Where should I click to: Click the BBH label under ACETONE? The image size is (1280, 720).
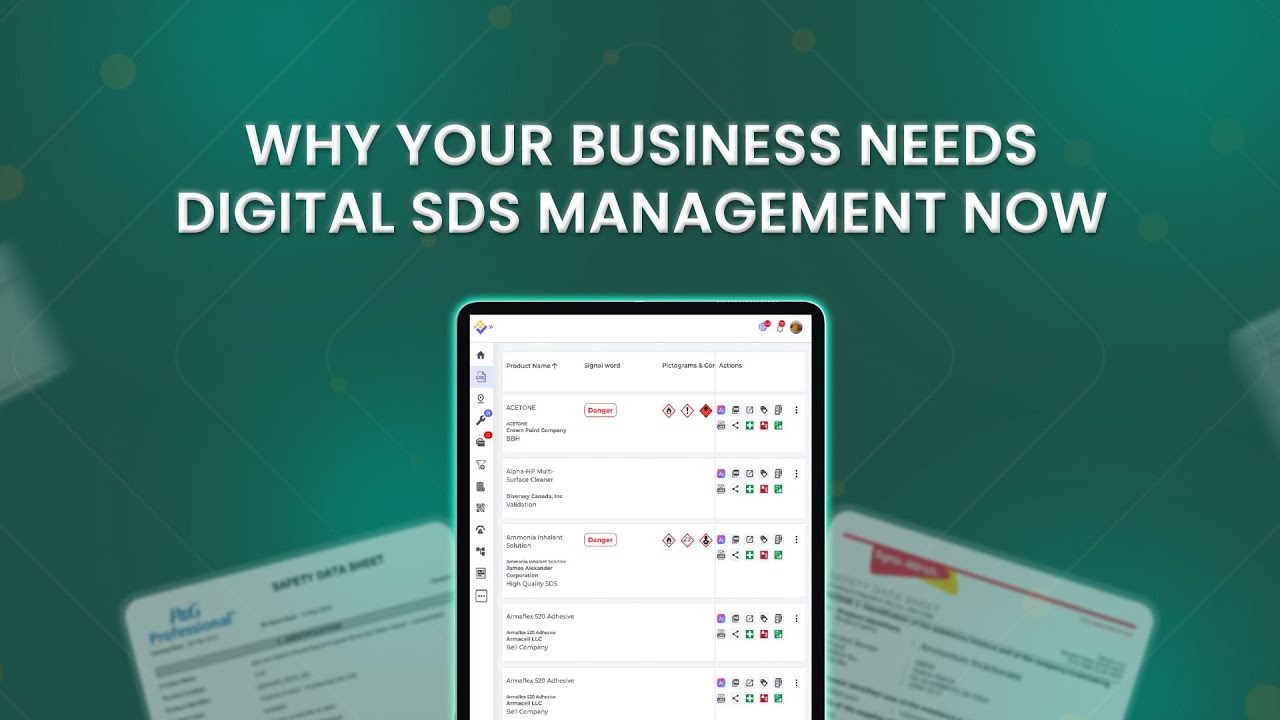click(x=513, y=439)
